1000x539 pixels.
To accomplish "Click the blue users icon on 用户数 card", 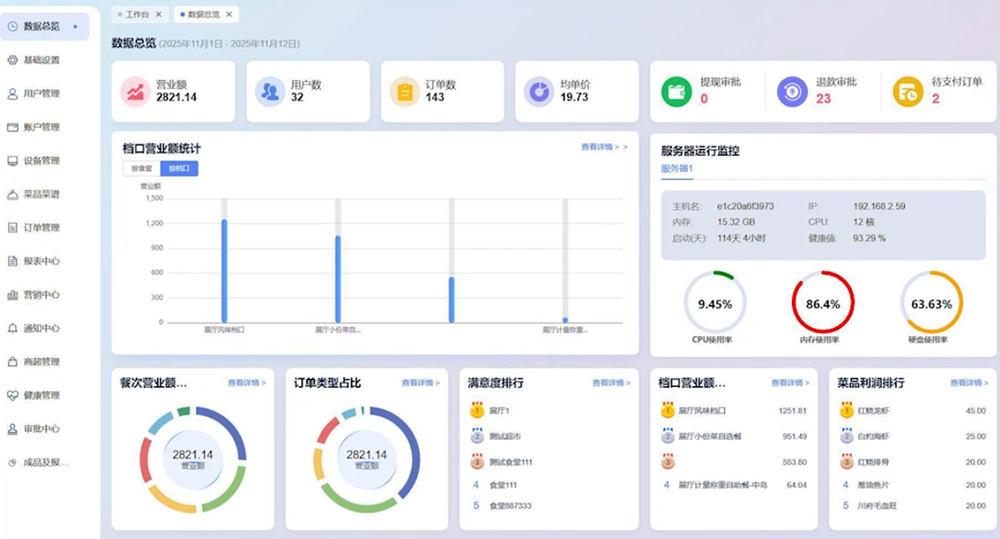I will pyautogui.click(x=270, y=91).
